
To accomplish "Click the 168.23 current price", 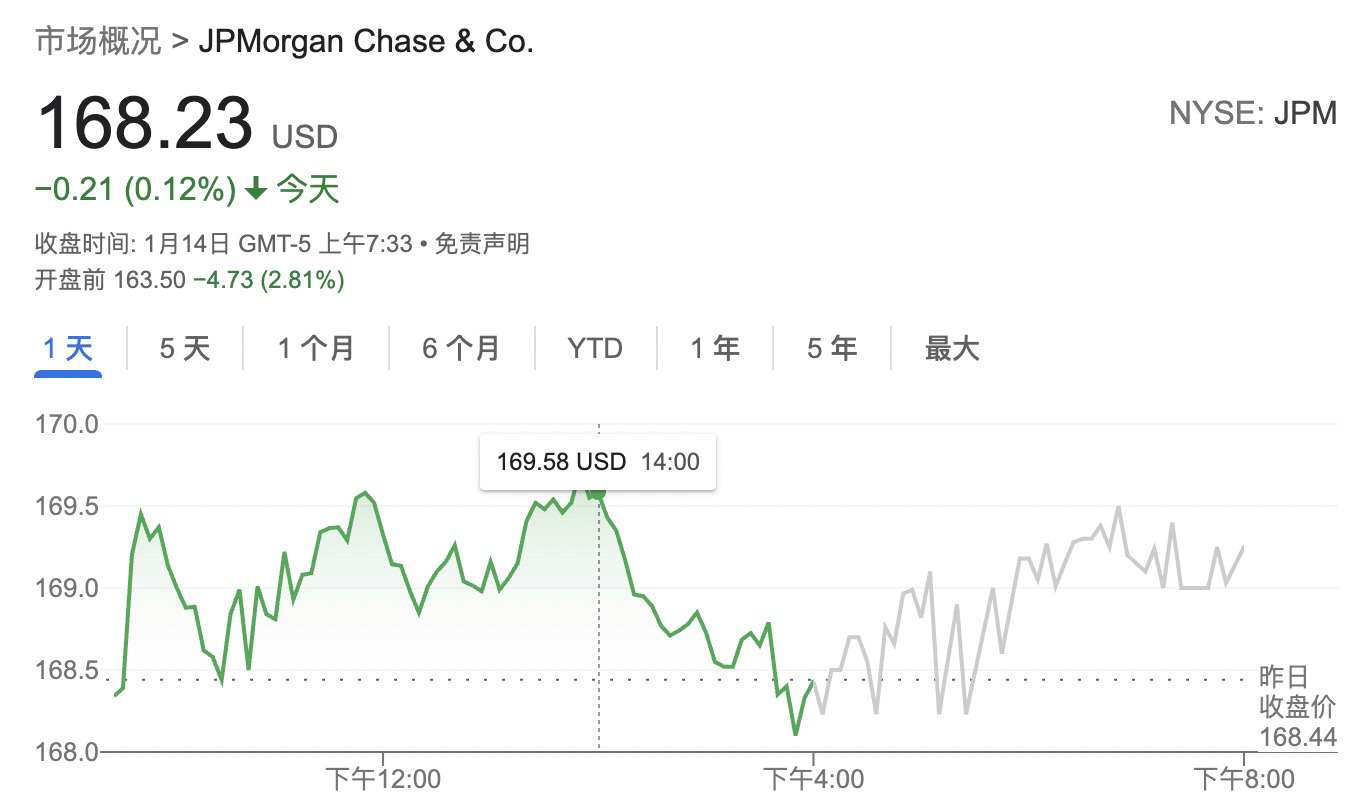I will point(144,124).
